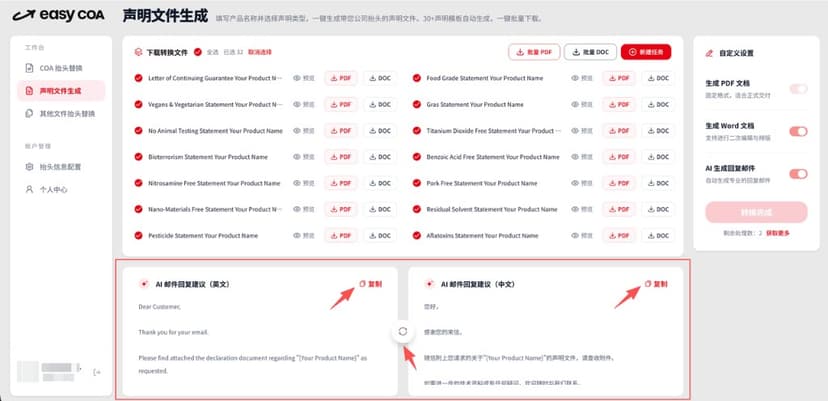
Task: Click the red 新建任务 button
Action: pos(646,52)
